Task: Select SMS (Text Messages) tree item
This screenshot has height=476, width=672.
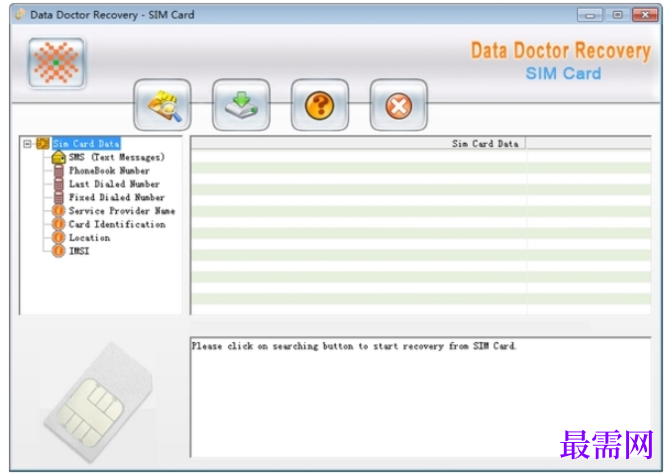Action: click(x=117, y=157)
